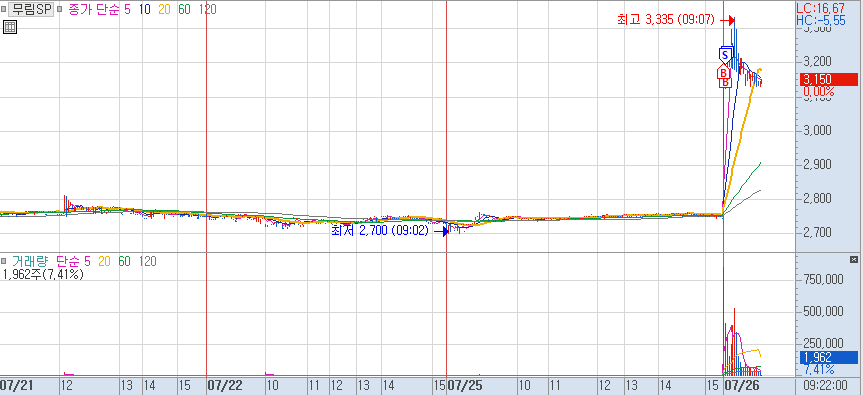Click the 7,41% label under the volume tag
The height and width of the screenshot is (395, 863).
click(820, 369)
